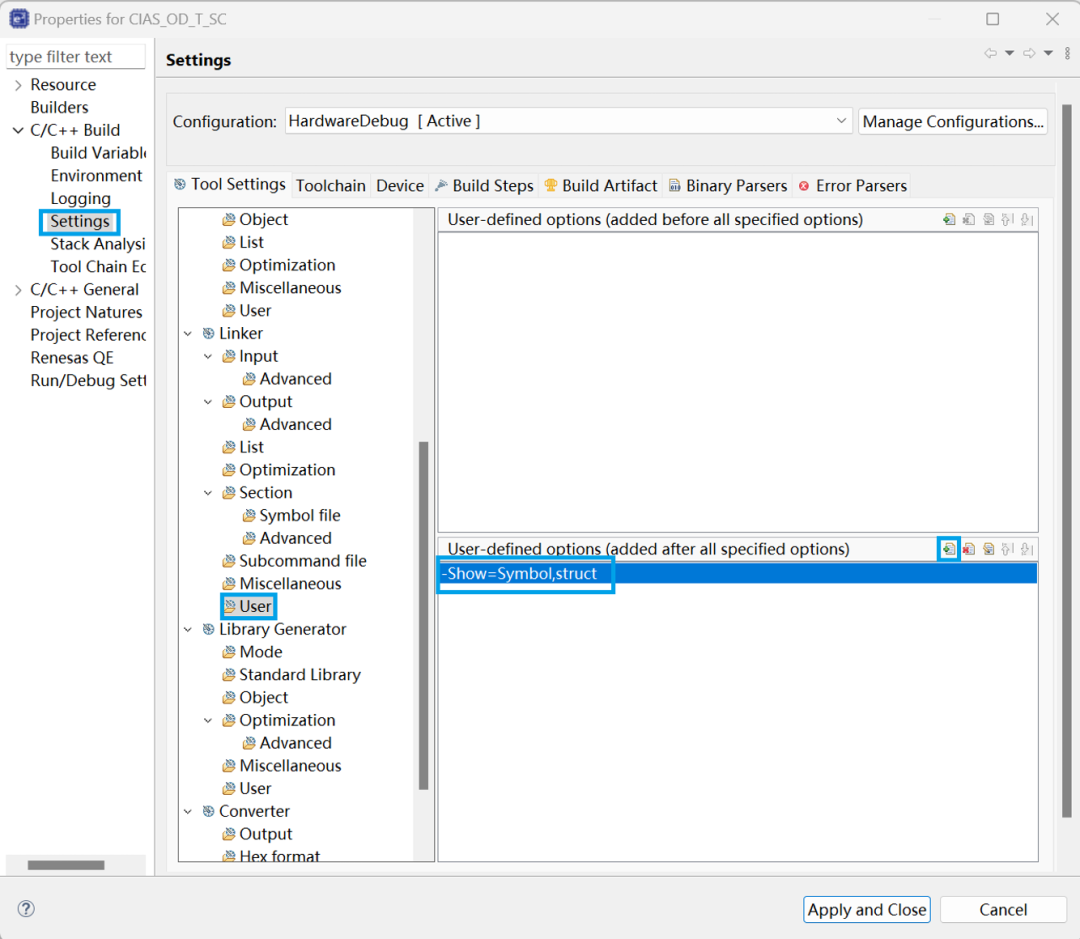Add an option to the before-all-options list

tap(949, 220)
